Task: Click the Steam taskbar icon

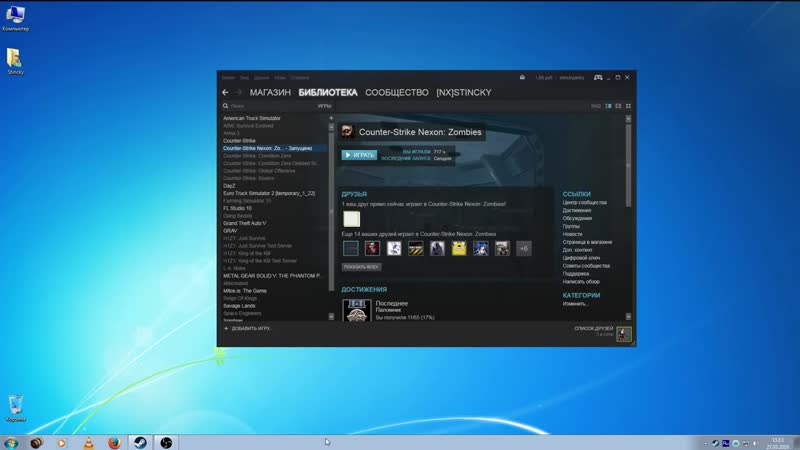Action: point(140,442)
